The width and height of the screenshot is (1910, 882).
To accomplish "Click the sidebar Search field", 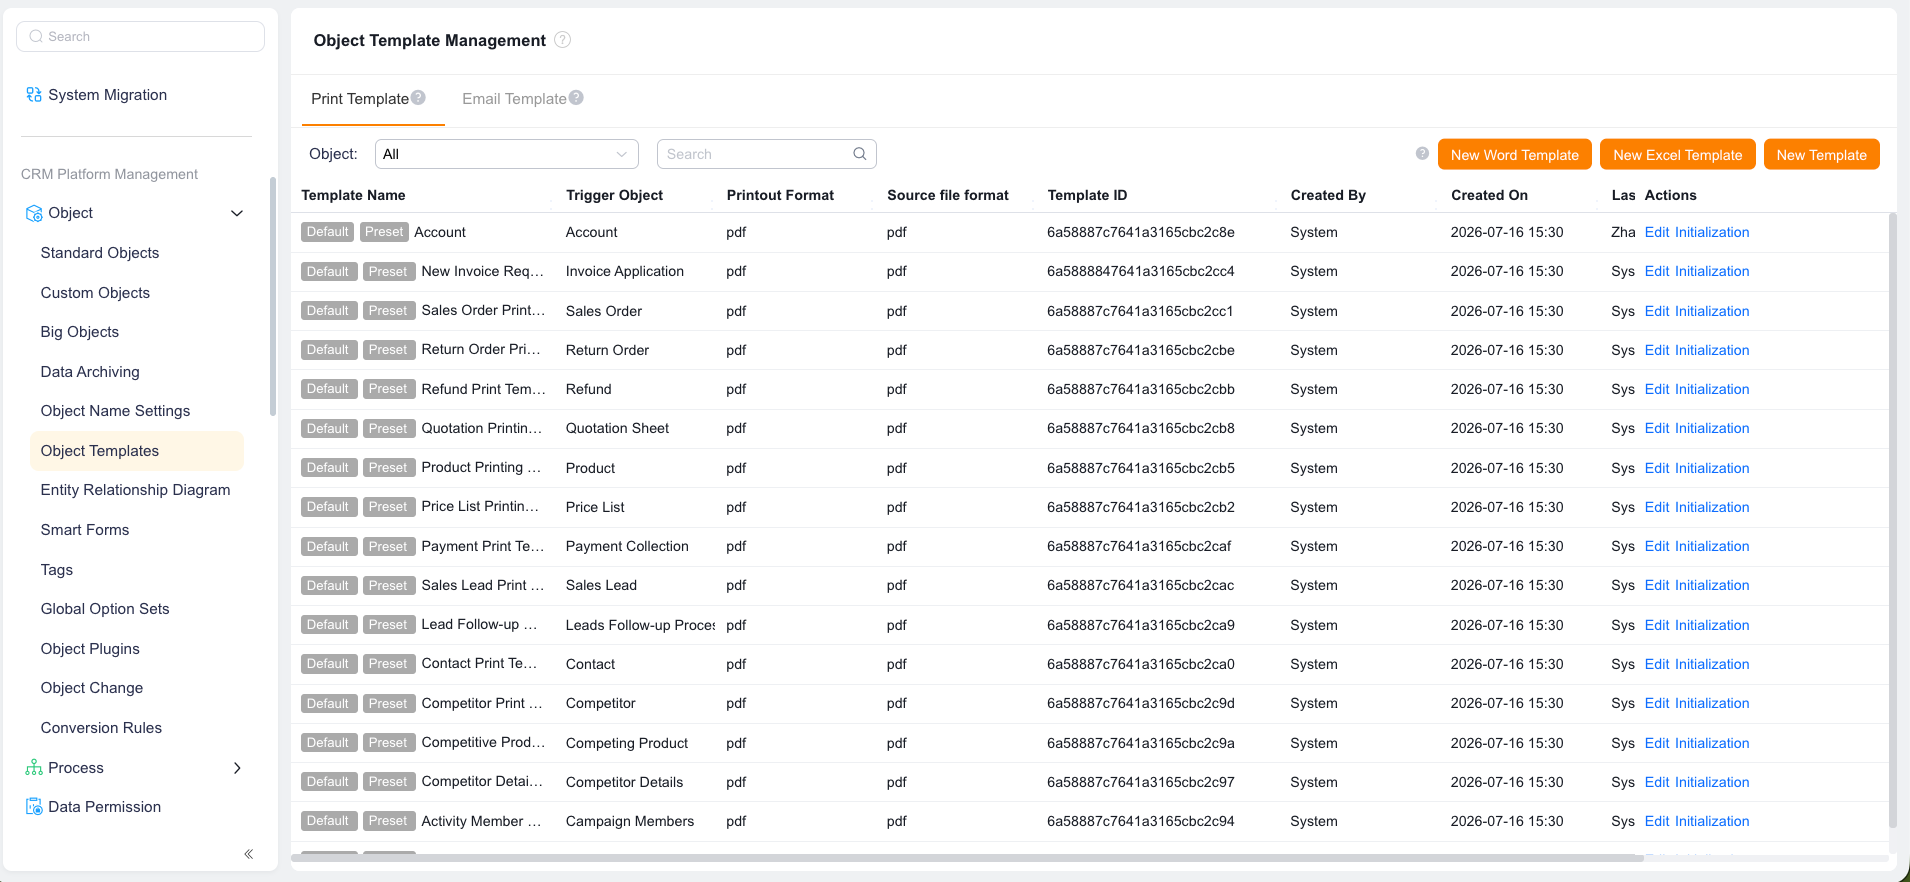I will (141, 37).
